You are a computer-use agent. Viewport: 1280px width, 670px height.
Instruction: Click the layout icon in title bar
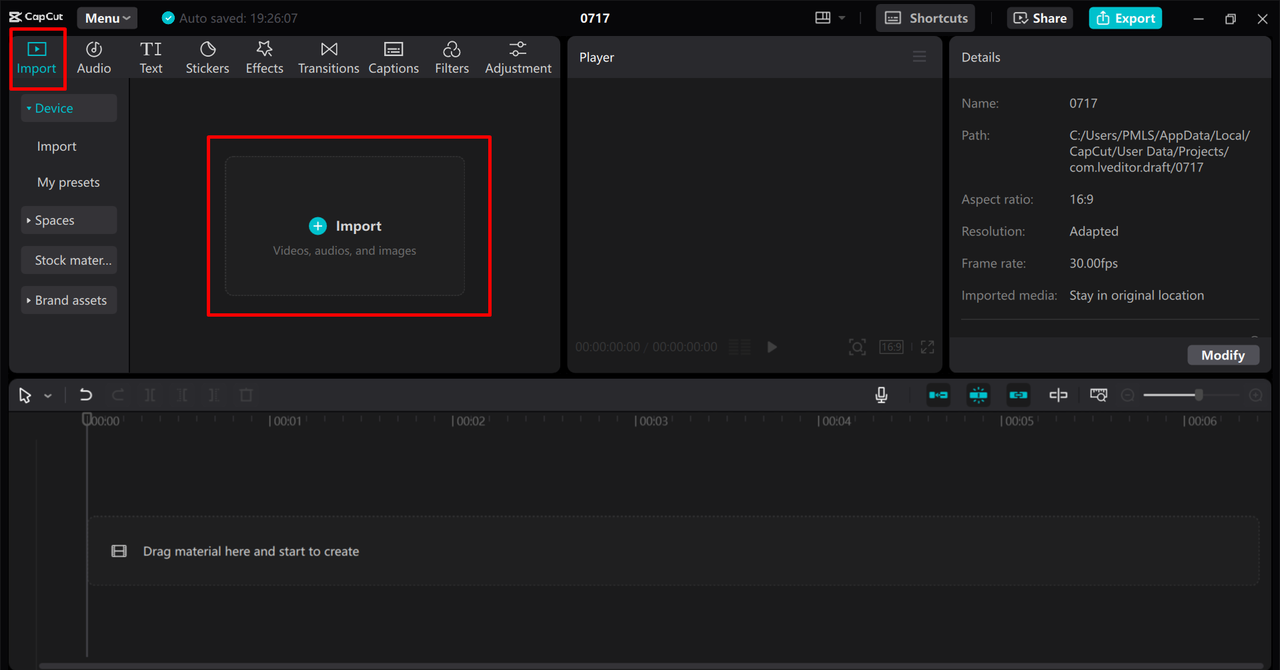(823, 18)
